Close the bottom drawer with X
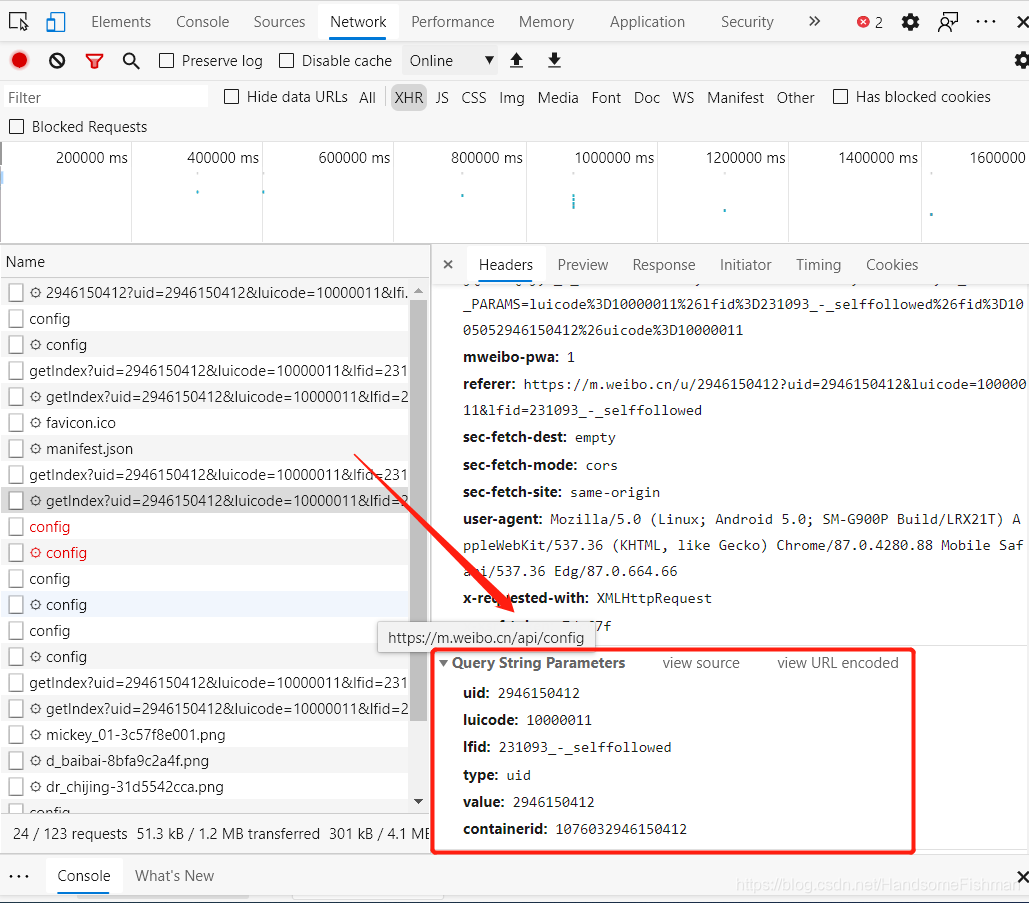The image size is (1029, 903). pyautogui.click(x=1022, y=877)
